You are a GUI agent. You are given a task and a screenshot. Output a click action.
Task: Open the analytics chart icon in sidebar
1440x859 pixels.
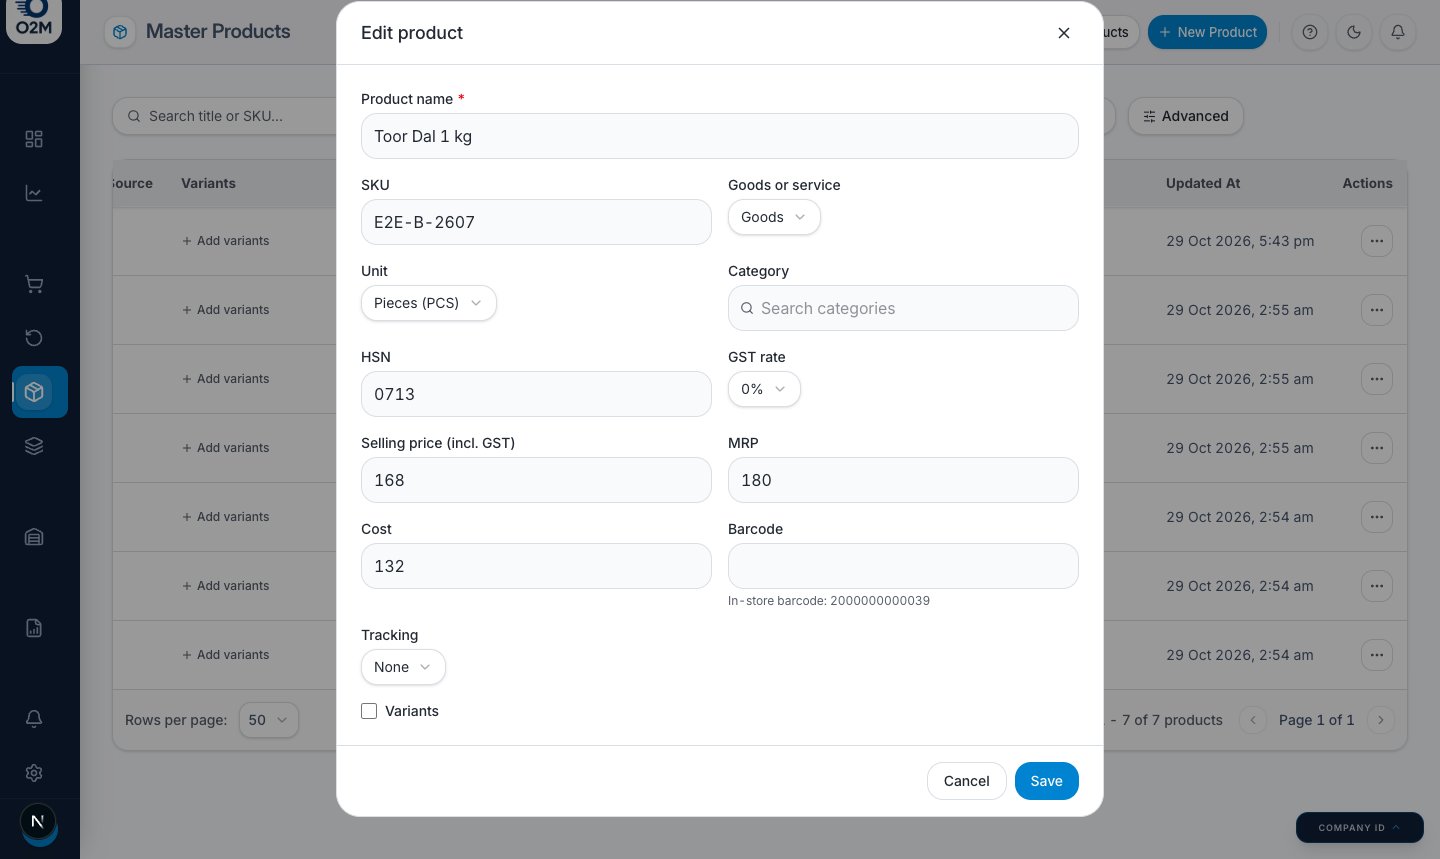click(34, 193)
